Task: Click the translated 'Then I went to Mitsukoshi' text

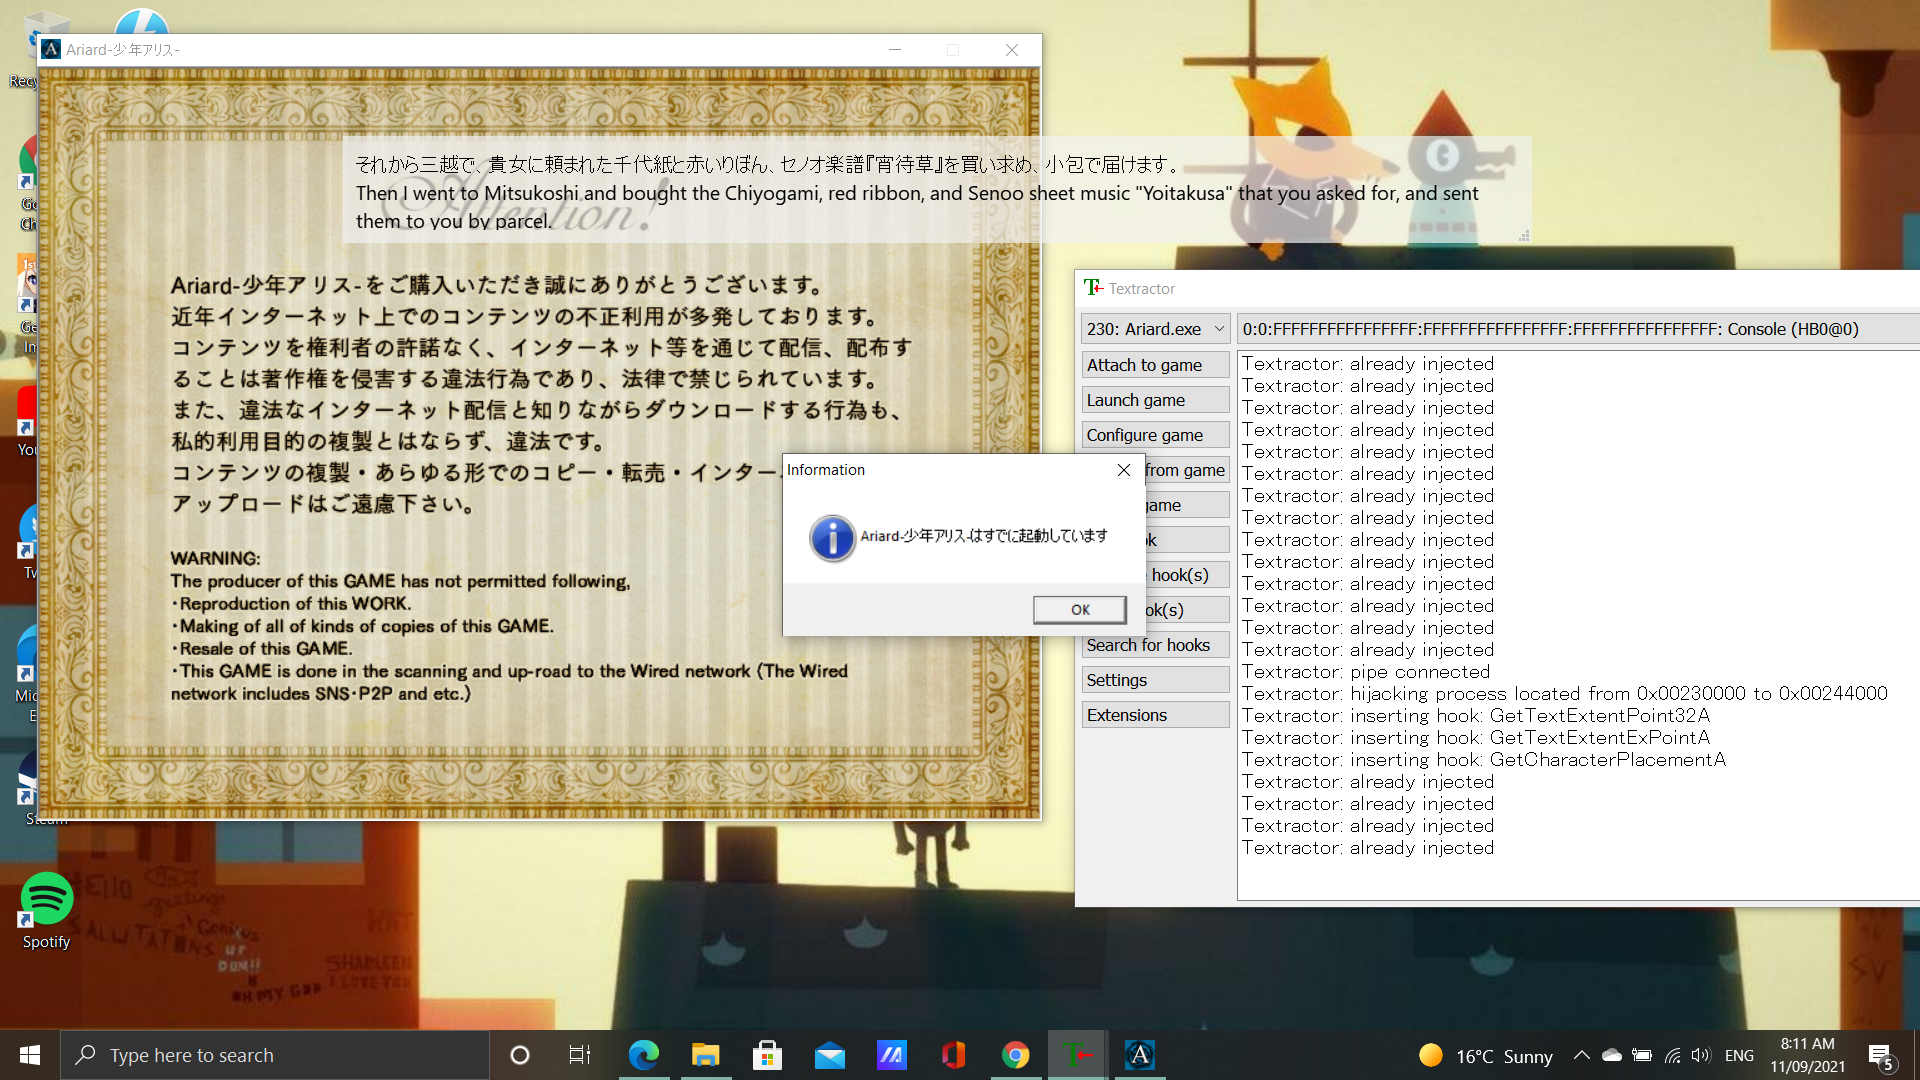Action: 917,207
